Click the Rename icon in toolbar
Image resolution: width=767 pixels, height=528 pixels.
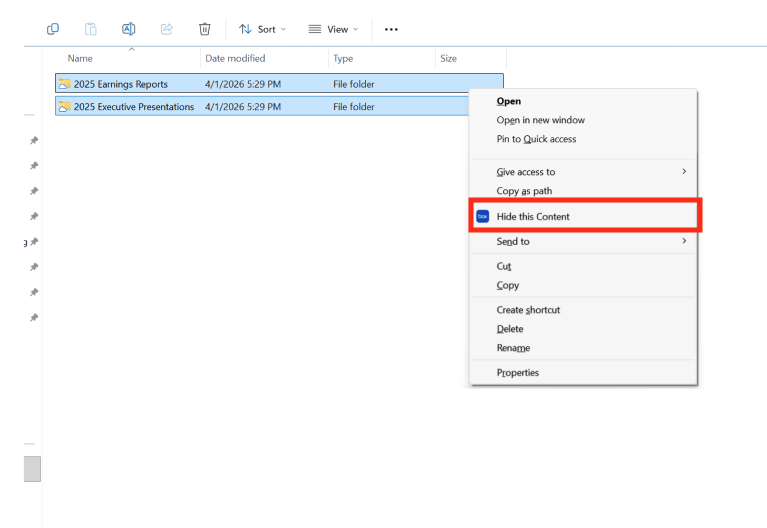[129, 29]
